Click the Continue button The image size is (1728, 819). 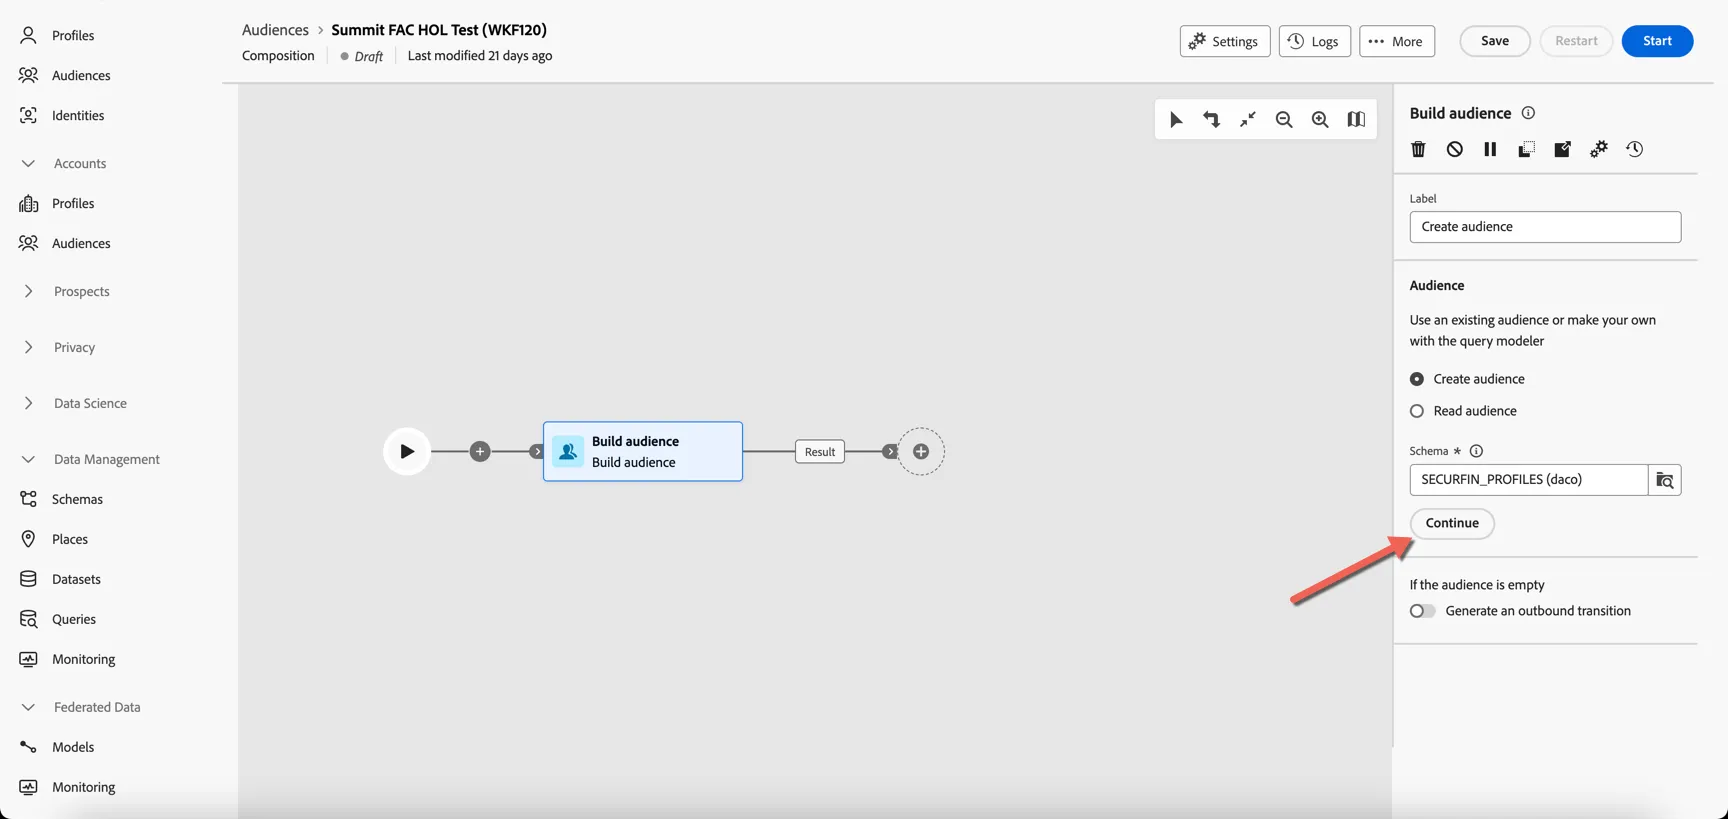click(x=1452, y=523)
